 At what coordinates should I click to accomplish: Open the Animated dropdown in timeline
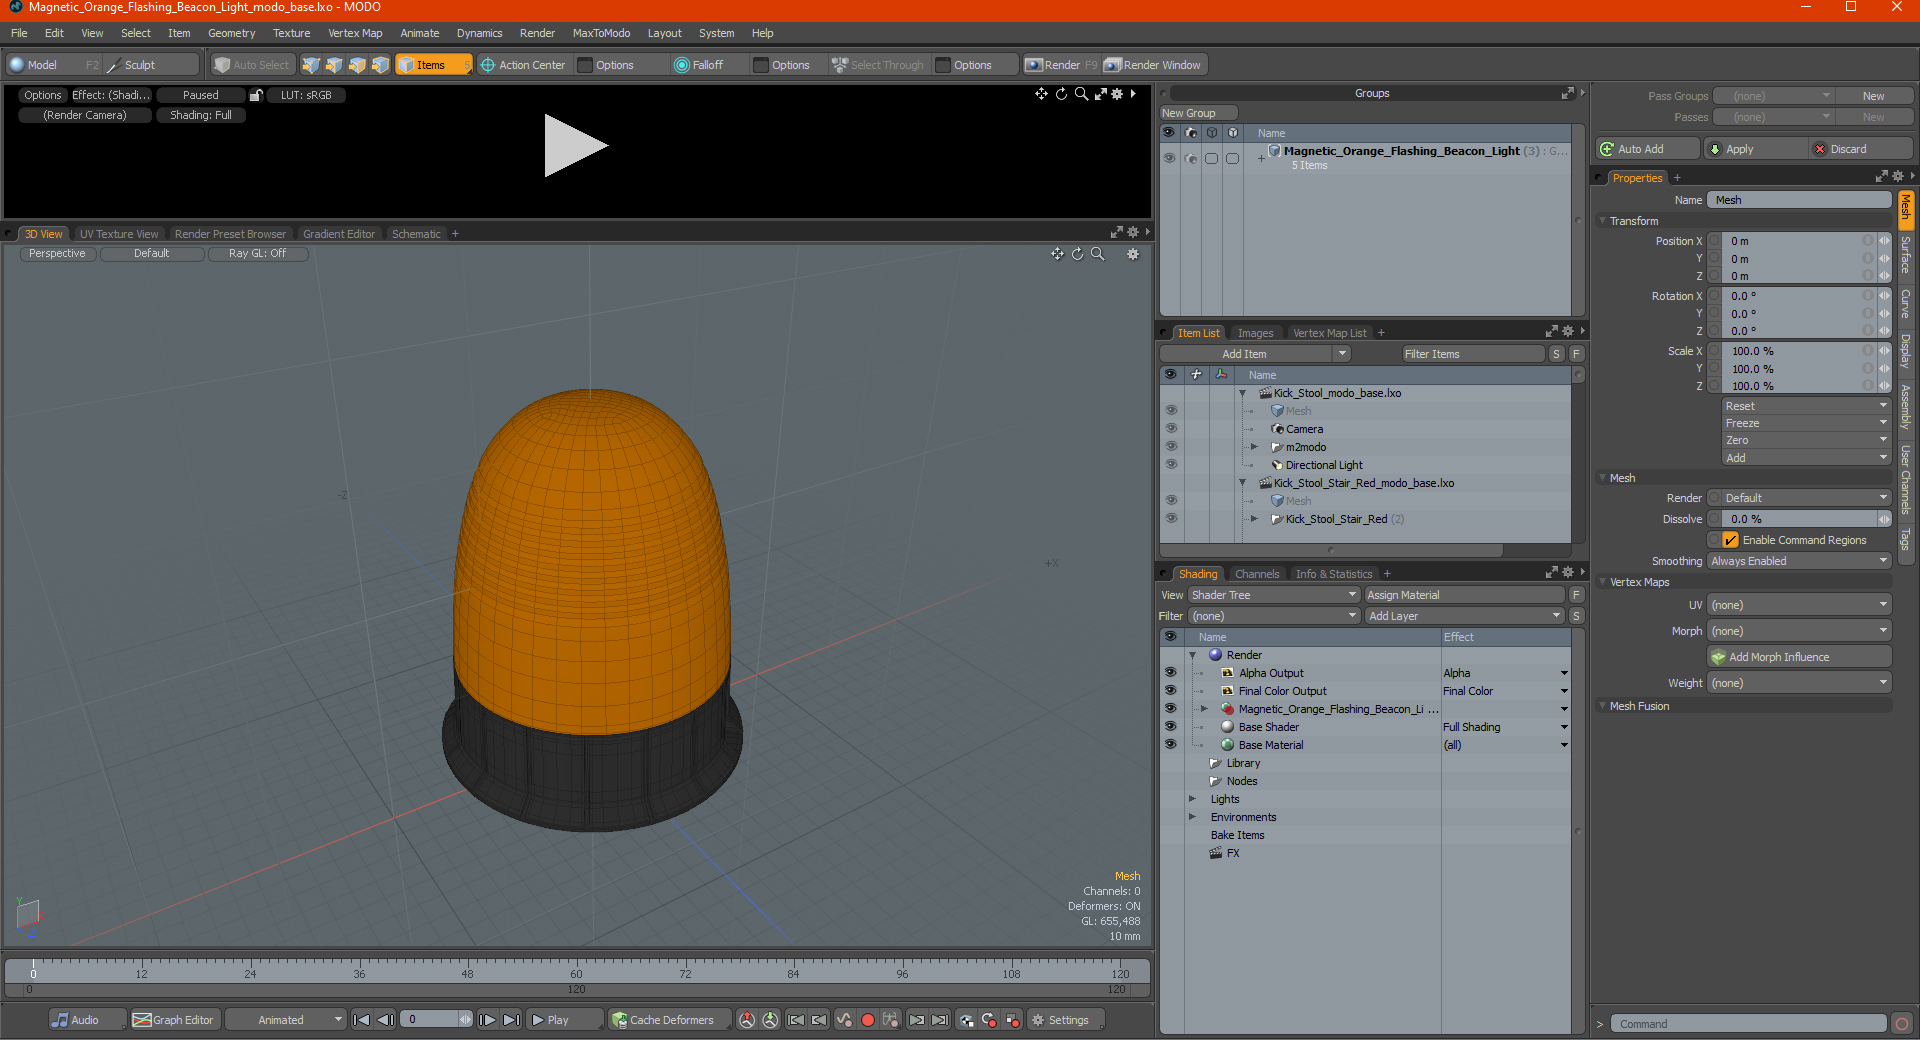pos(285,1020)
